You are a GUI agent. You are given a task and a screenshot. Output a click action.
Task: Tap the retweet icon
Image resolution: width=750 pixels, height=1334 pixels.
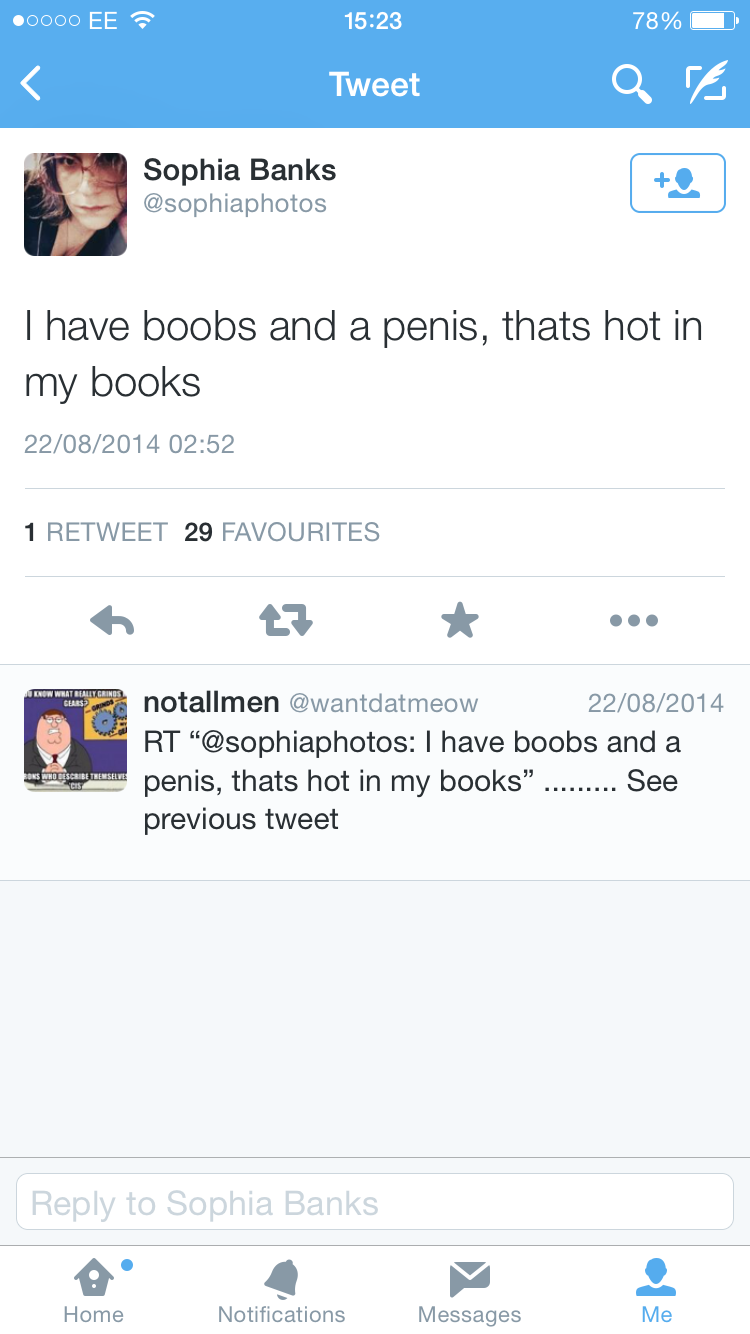286,621
